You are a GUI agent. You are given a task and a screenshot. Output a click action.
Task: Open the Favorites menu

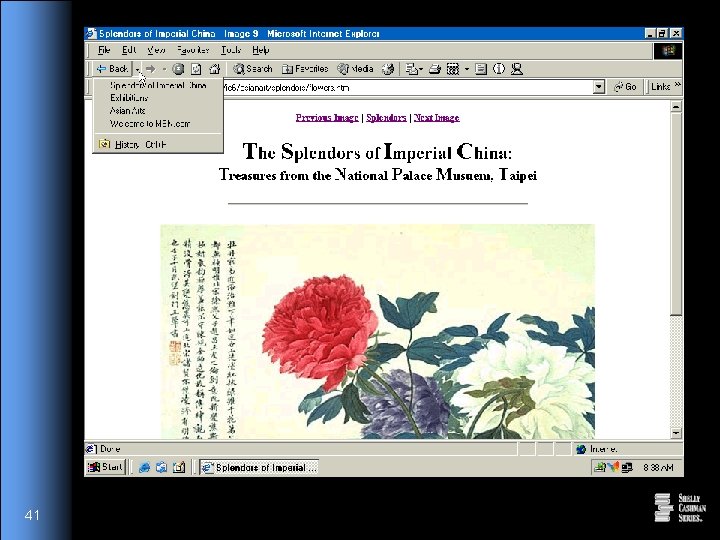[x=193, y=50]
